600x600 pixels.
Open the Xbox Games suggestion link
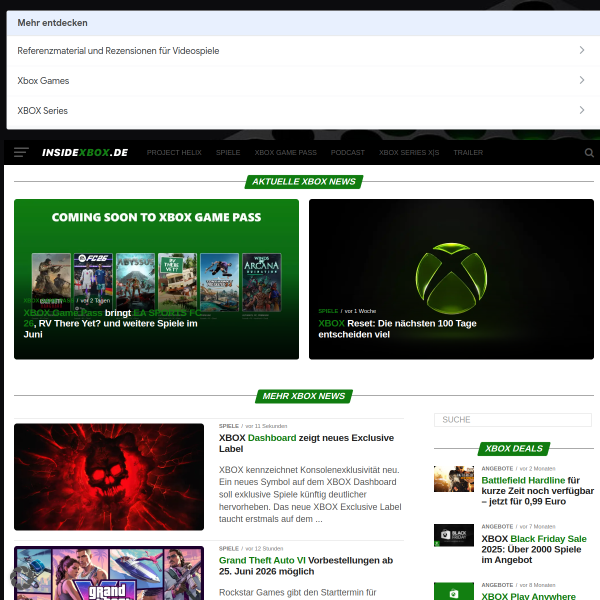tap(43, 81)
